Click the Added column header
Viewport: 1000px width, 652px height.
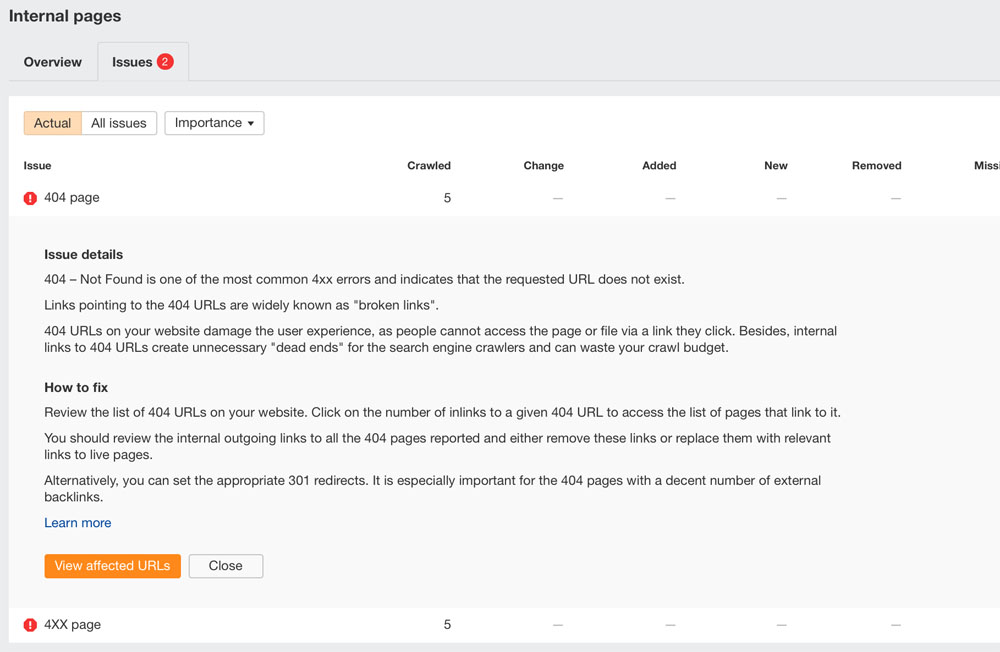click(659, 165)
